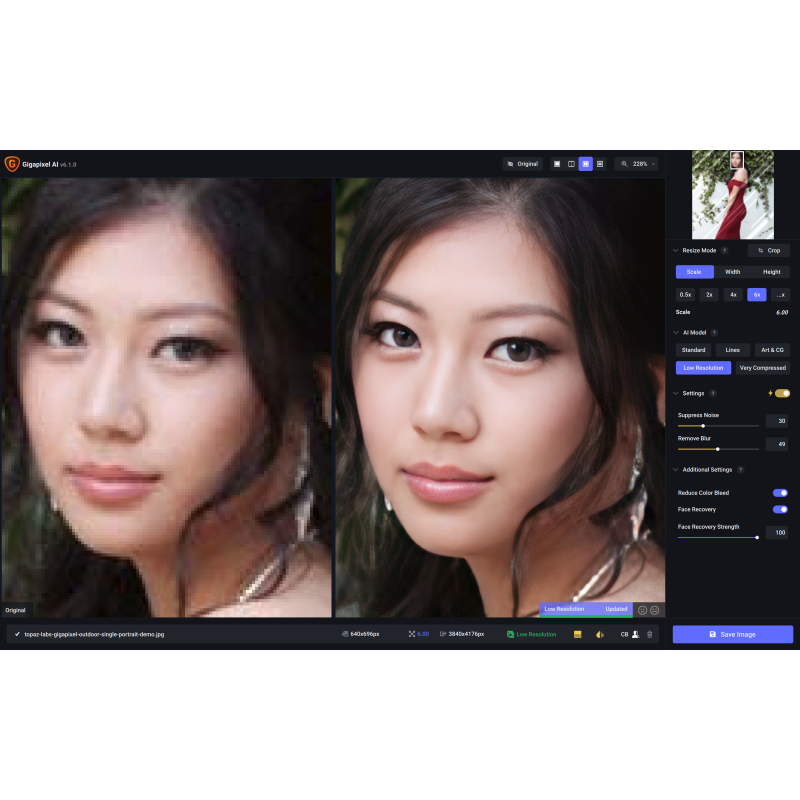Disable the Reduce Color Bleed toggle
The height and width of the screenshot is (800, 800).
click(780, 493)
